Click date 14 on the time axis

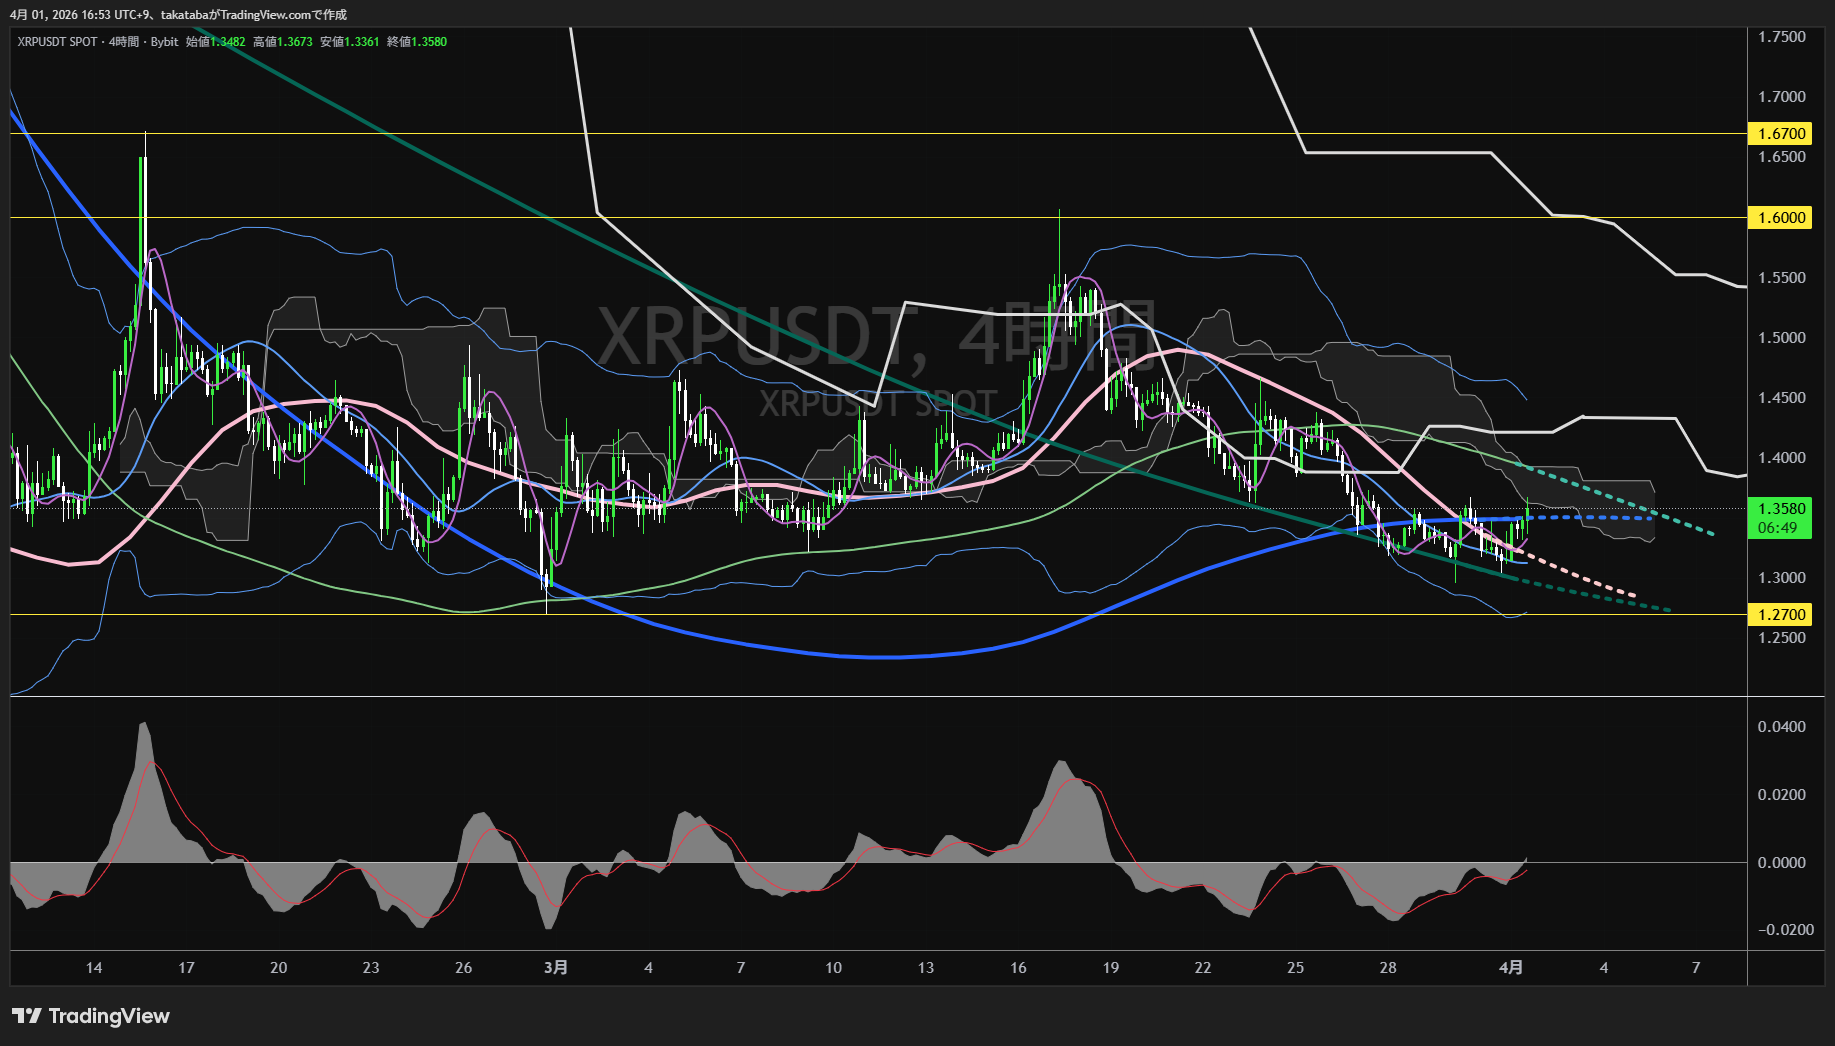point(94,968)
